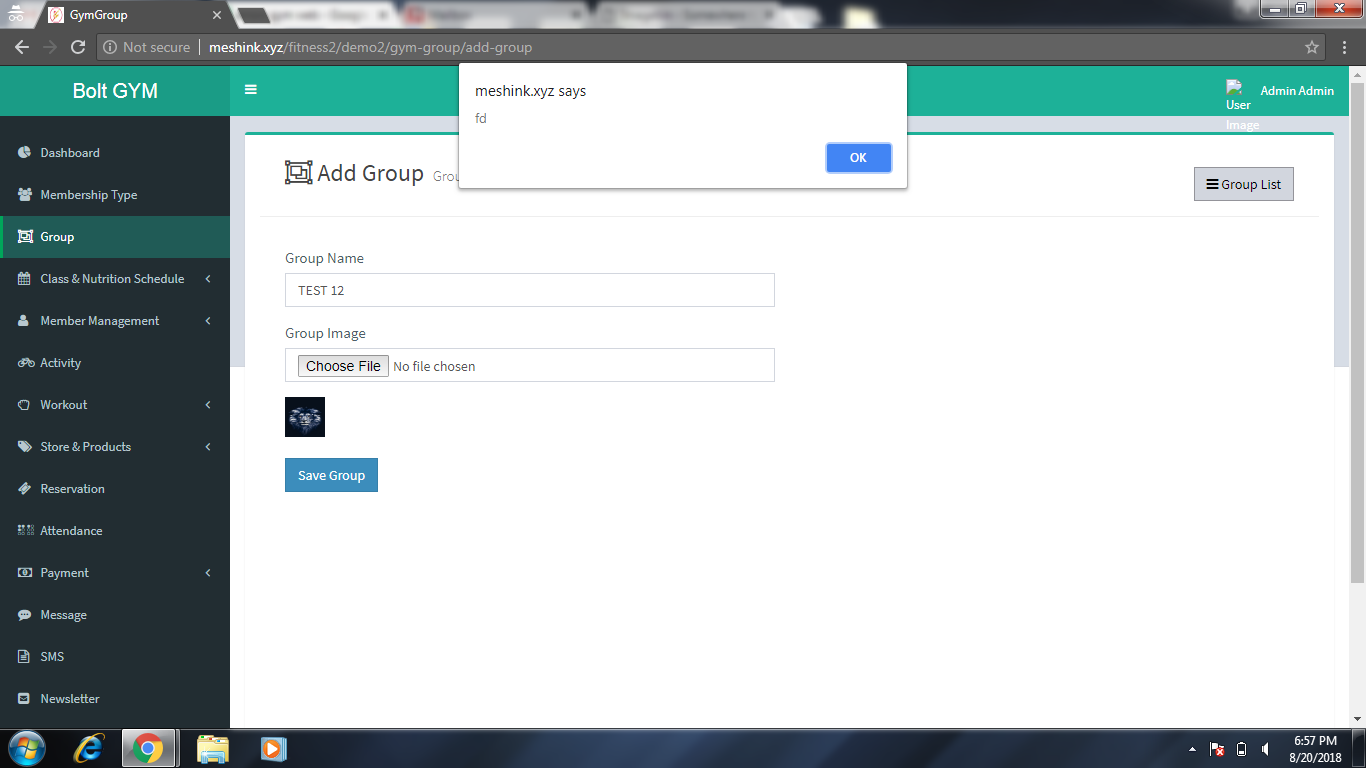The width and height of the screenshot is (1366, 768).
Task: Click the Message menu label
Action: (63, 615)
